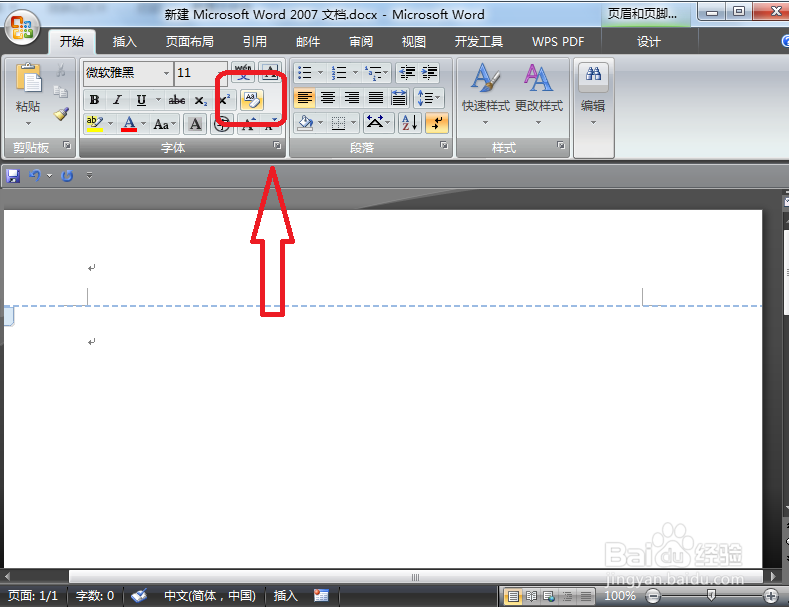789x607 pixels.
Task: Click the Bullets list icon
Action: [305, 72]
